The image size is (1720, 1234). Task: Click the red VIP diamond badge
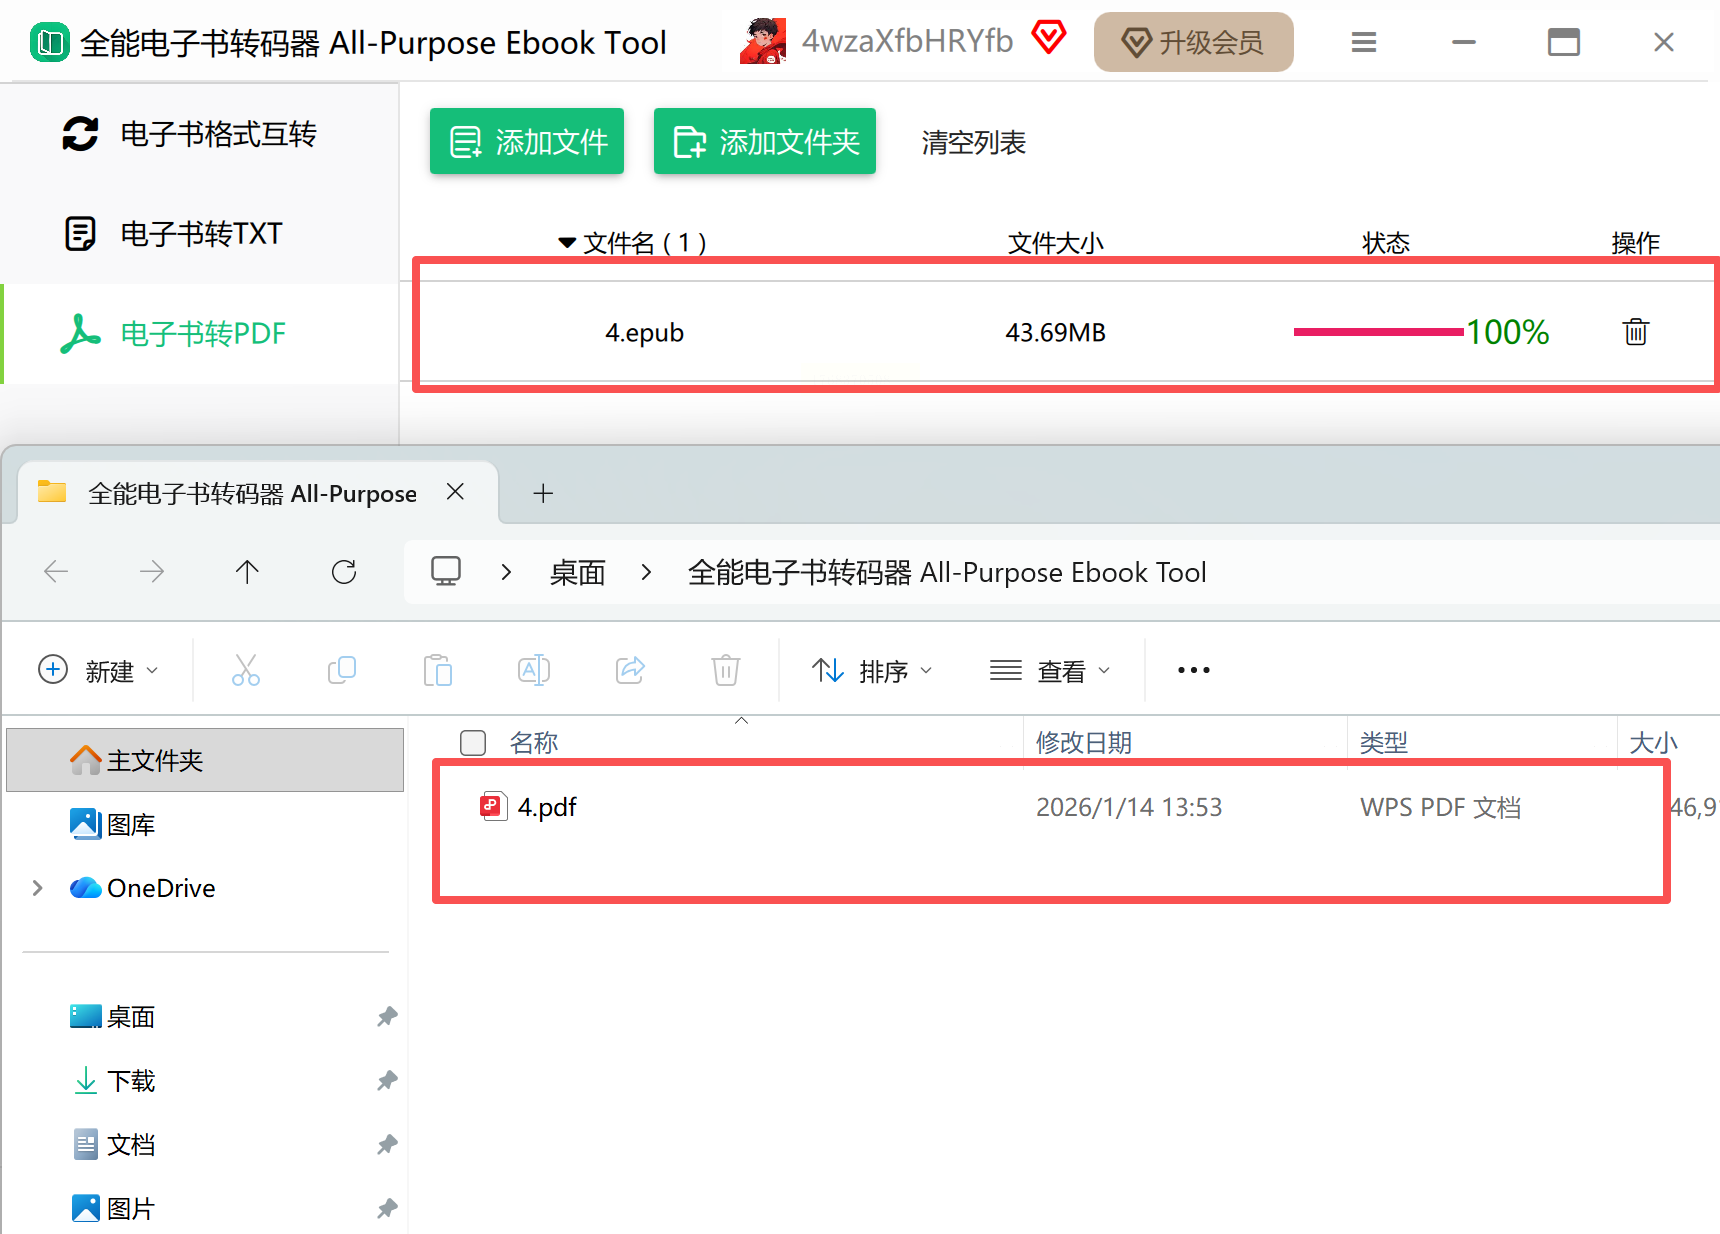1049,38
